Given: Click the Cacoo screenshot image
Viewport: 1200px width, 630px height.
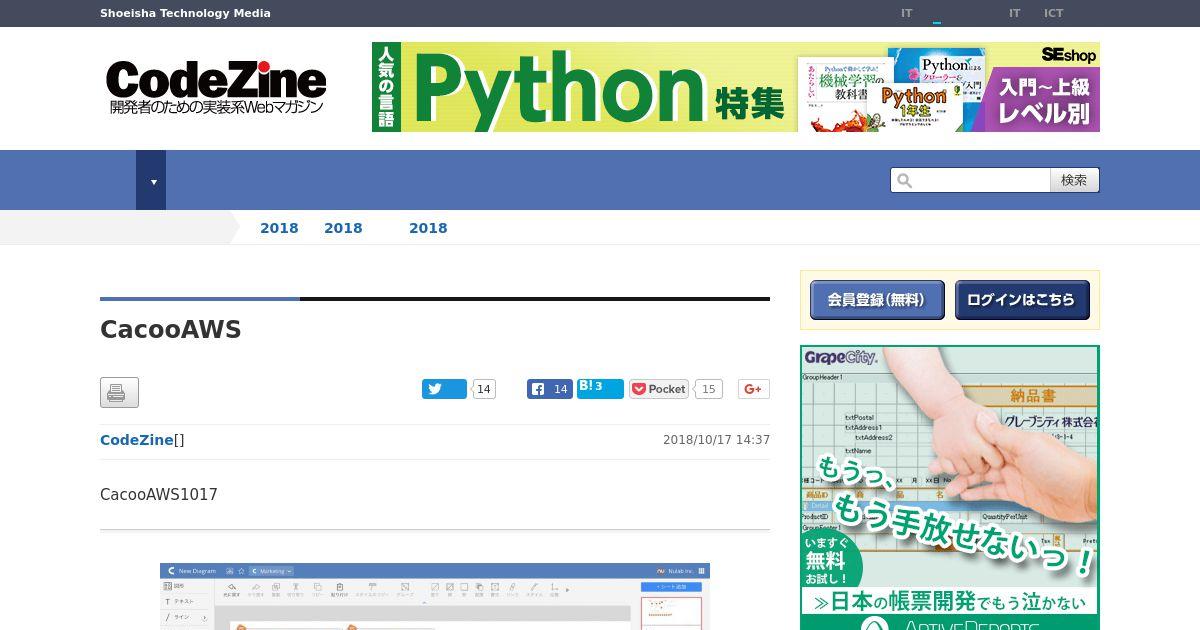Looking at the screenshot, I should (x=435, y=596).
